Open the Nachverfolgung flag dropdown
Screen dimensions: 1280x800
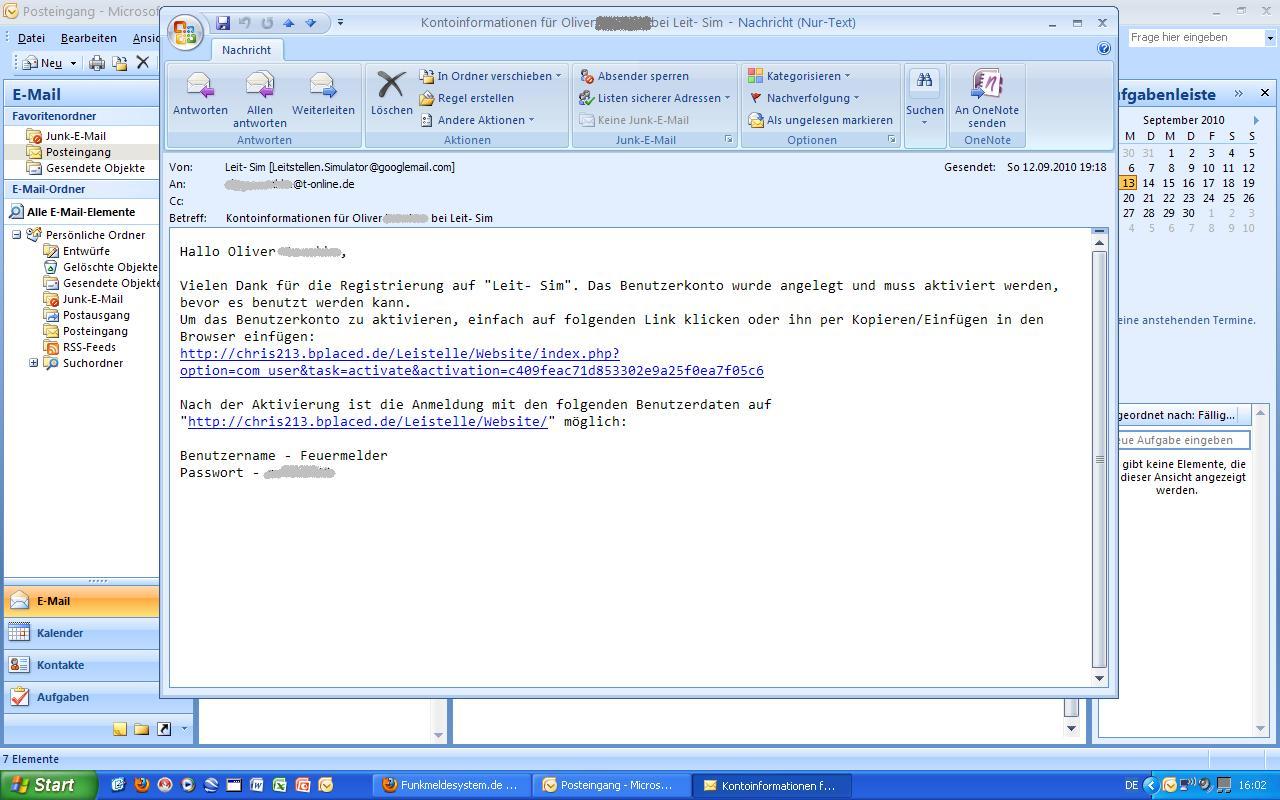point(804,98)
